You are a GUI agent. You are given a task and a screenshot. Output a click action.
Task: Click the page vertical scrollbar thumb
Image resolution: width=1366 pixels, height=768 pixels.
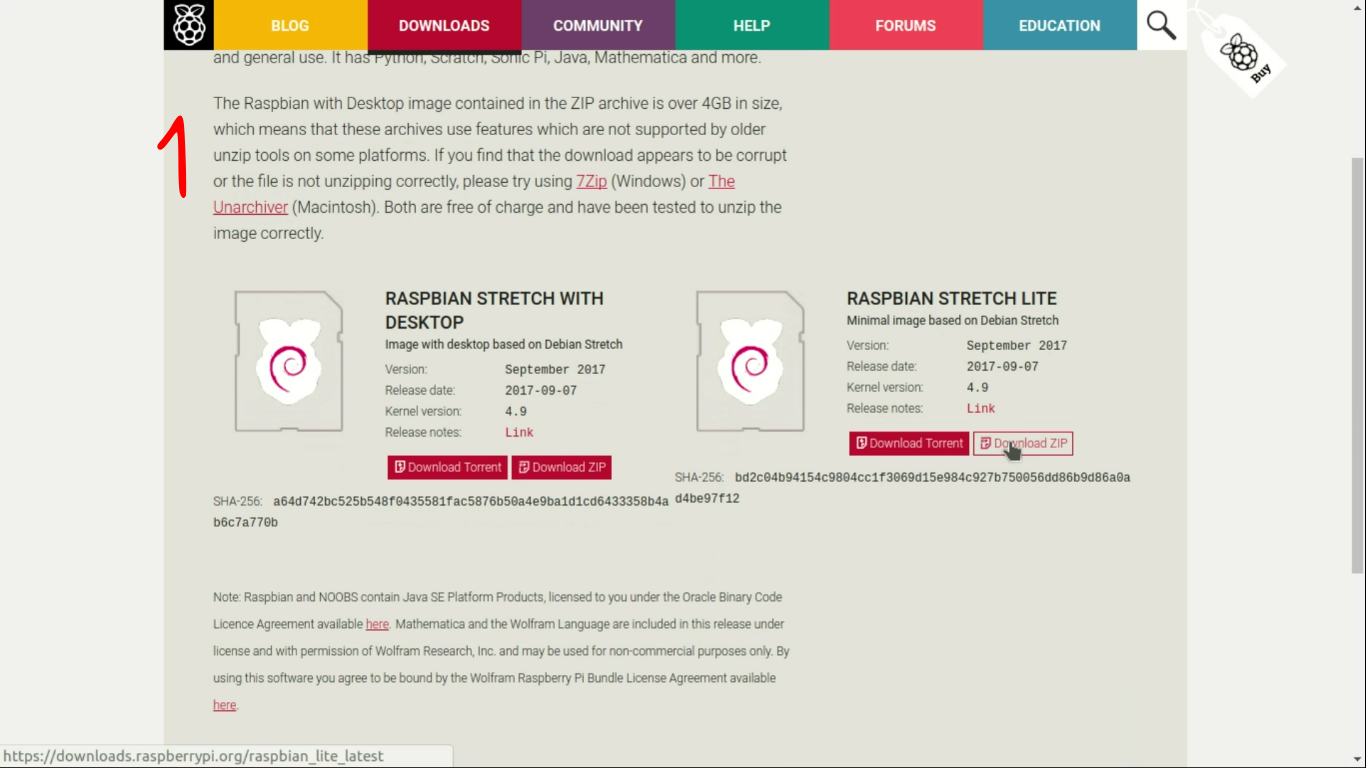tap(1358, 364)
